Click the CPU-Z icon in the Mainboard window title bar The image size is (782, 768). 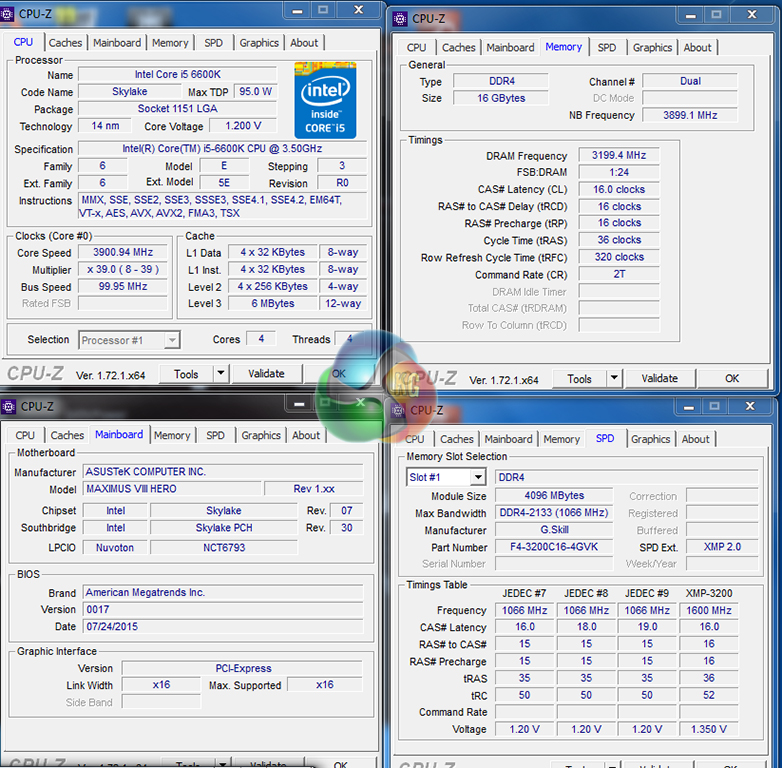coord(9,406)
